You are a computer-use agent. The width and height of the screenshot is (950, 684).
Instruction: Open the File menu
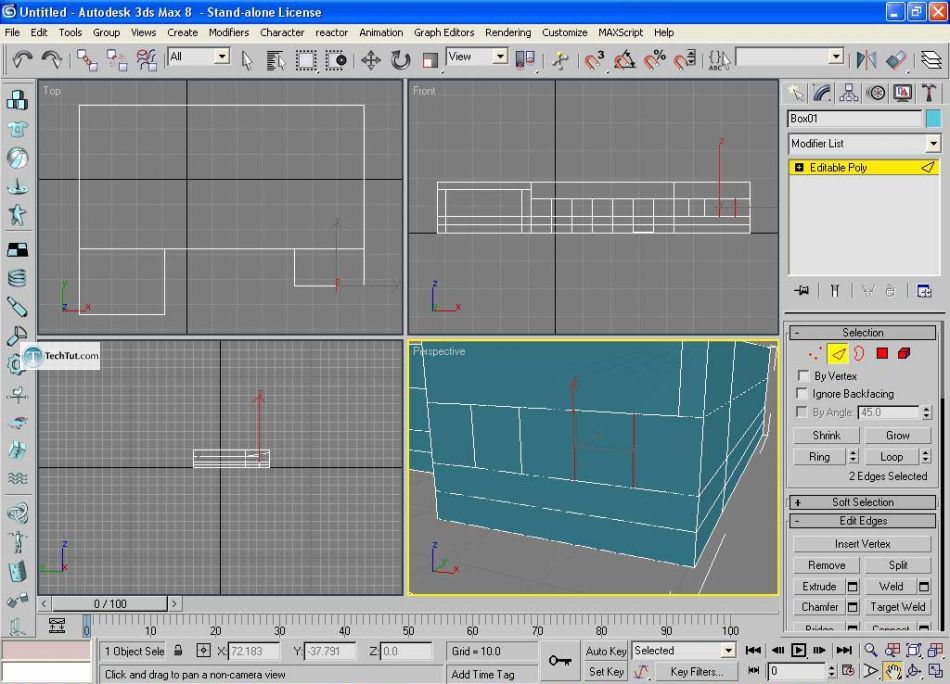click(12, 32)
